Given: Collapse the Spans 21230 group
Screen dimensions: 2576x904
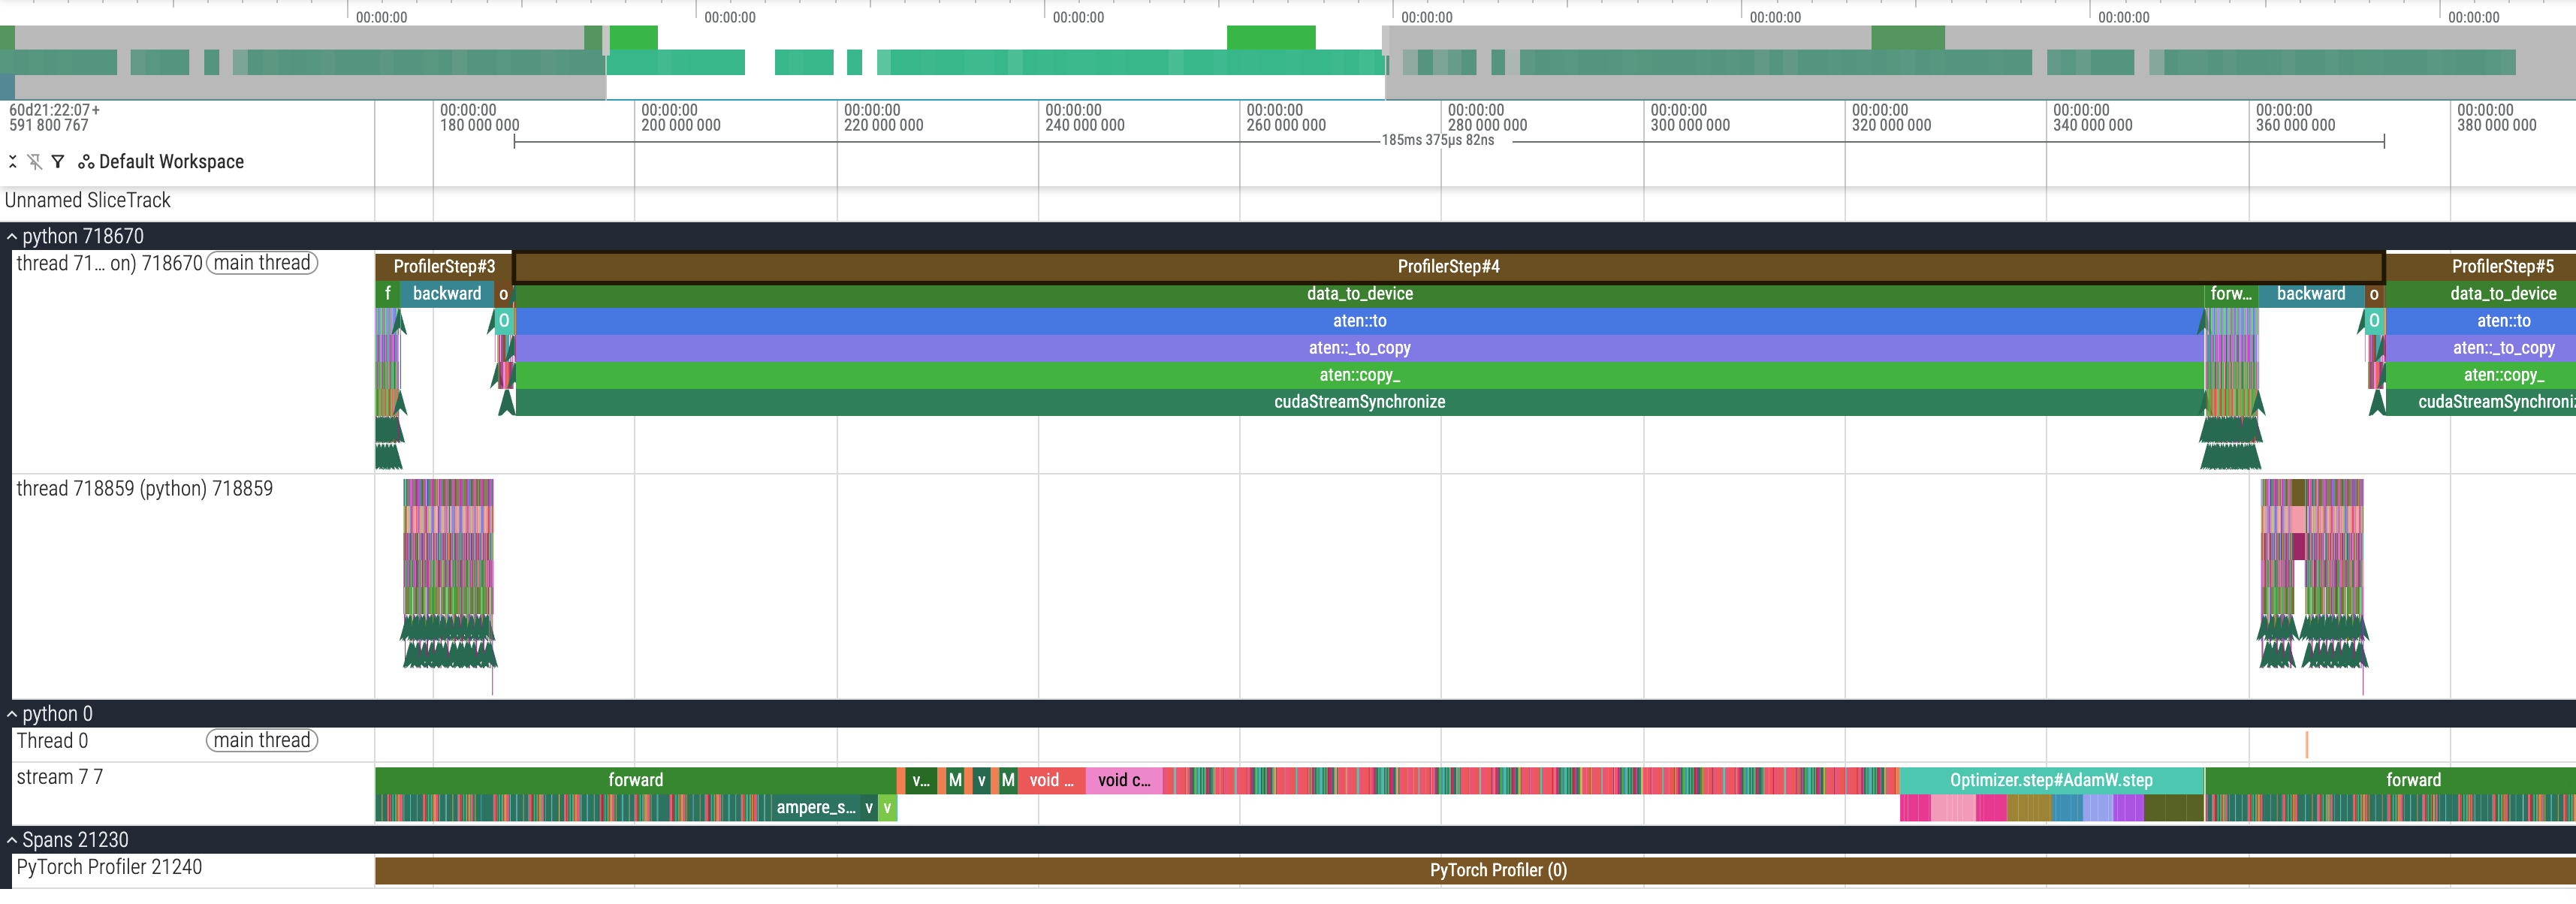Looking at the screenshot, I should click(x=12, y=840).
